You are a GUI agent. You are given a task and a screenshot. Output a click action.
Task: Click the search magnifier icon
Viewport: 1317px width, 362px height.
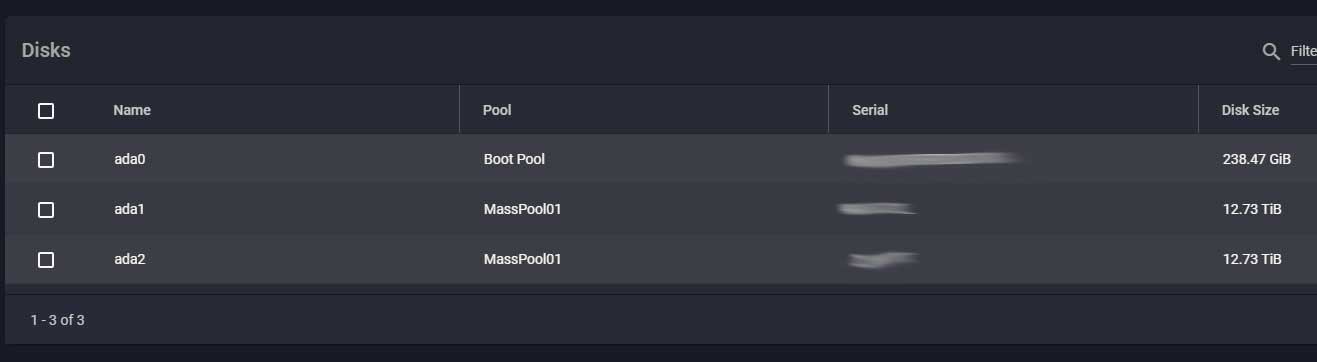pos(1271,52)
